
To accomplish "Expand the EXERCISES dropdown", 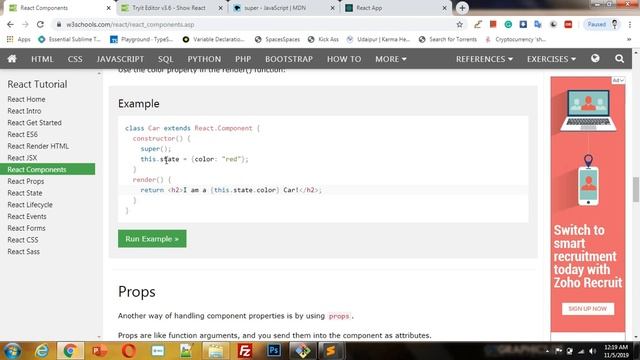I will 551,59.
